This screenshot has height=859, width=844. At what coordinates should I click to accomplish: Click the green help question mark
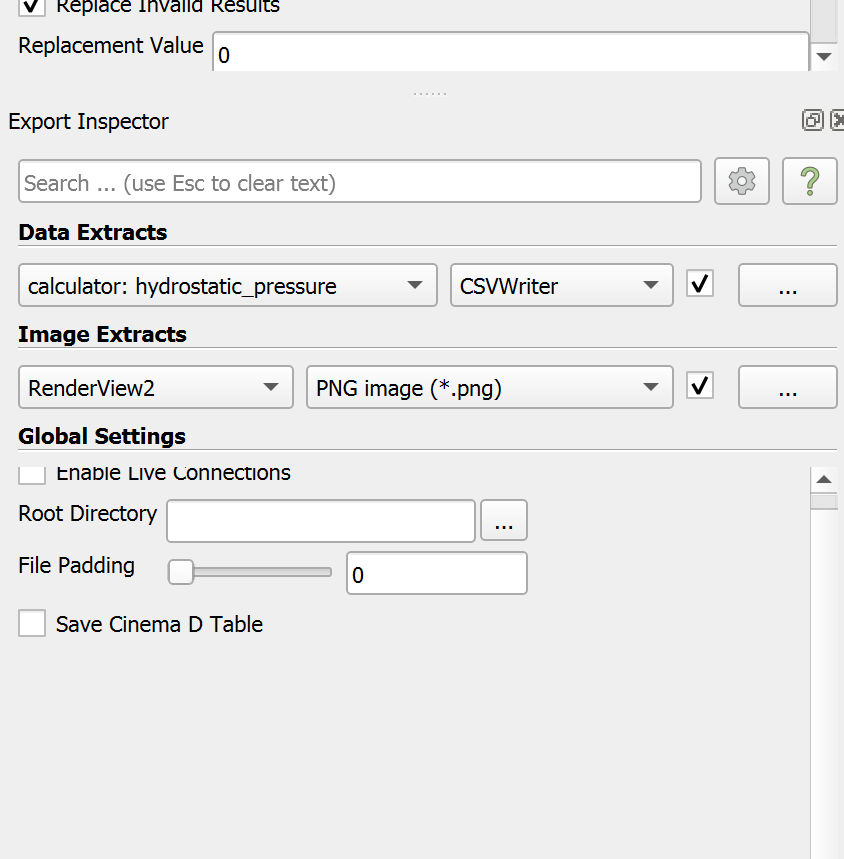click(x=809, y=181)
